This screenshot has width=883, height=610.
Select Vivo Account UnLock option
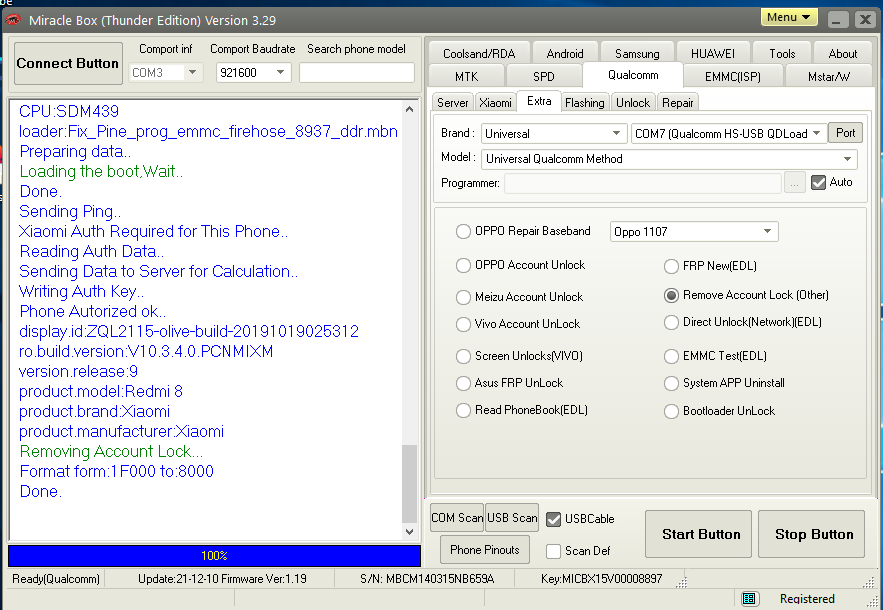tap(463, 324)
